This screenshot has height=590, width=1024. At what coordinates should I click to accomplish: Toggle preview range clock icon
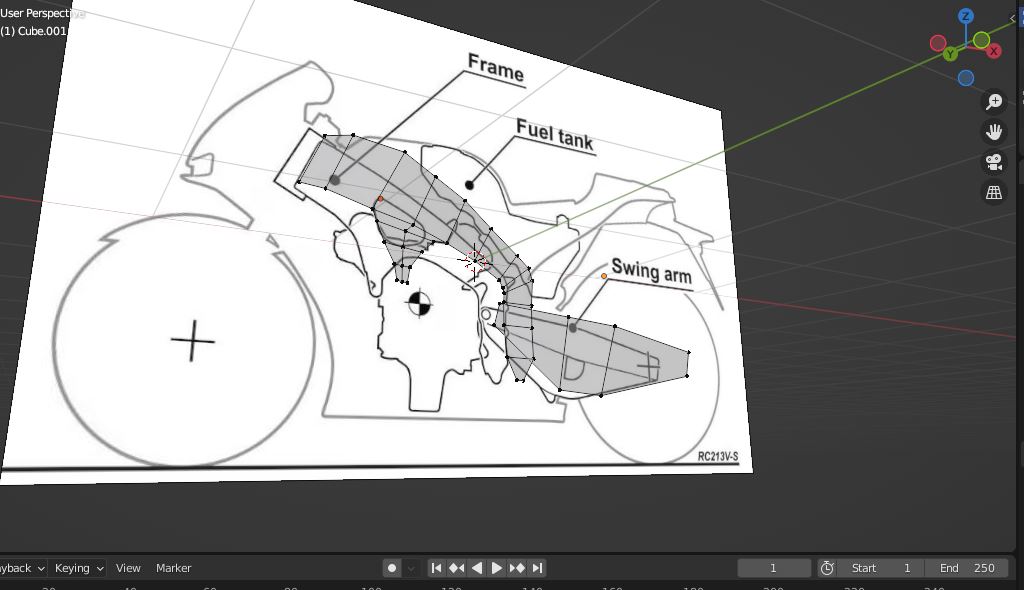[827, 568]
